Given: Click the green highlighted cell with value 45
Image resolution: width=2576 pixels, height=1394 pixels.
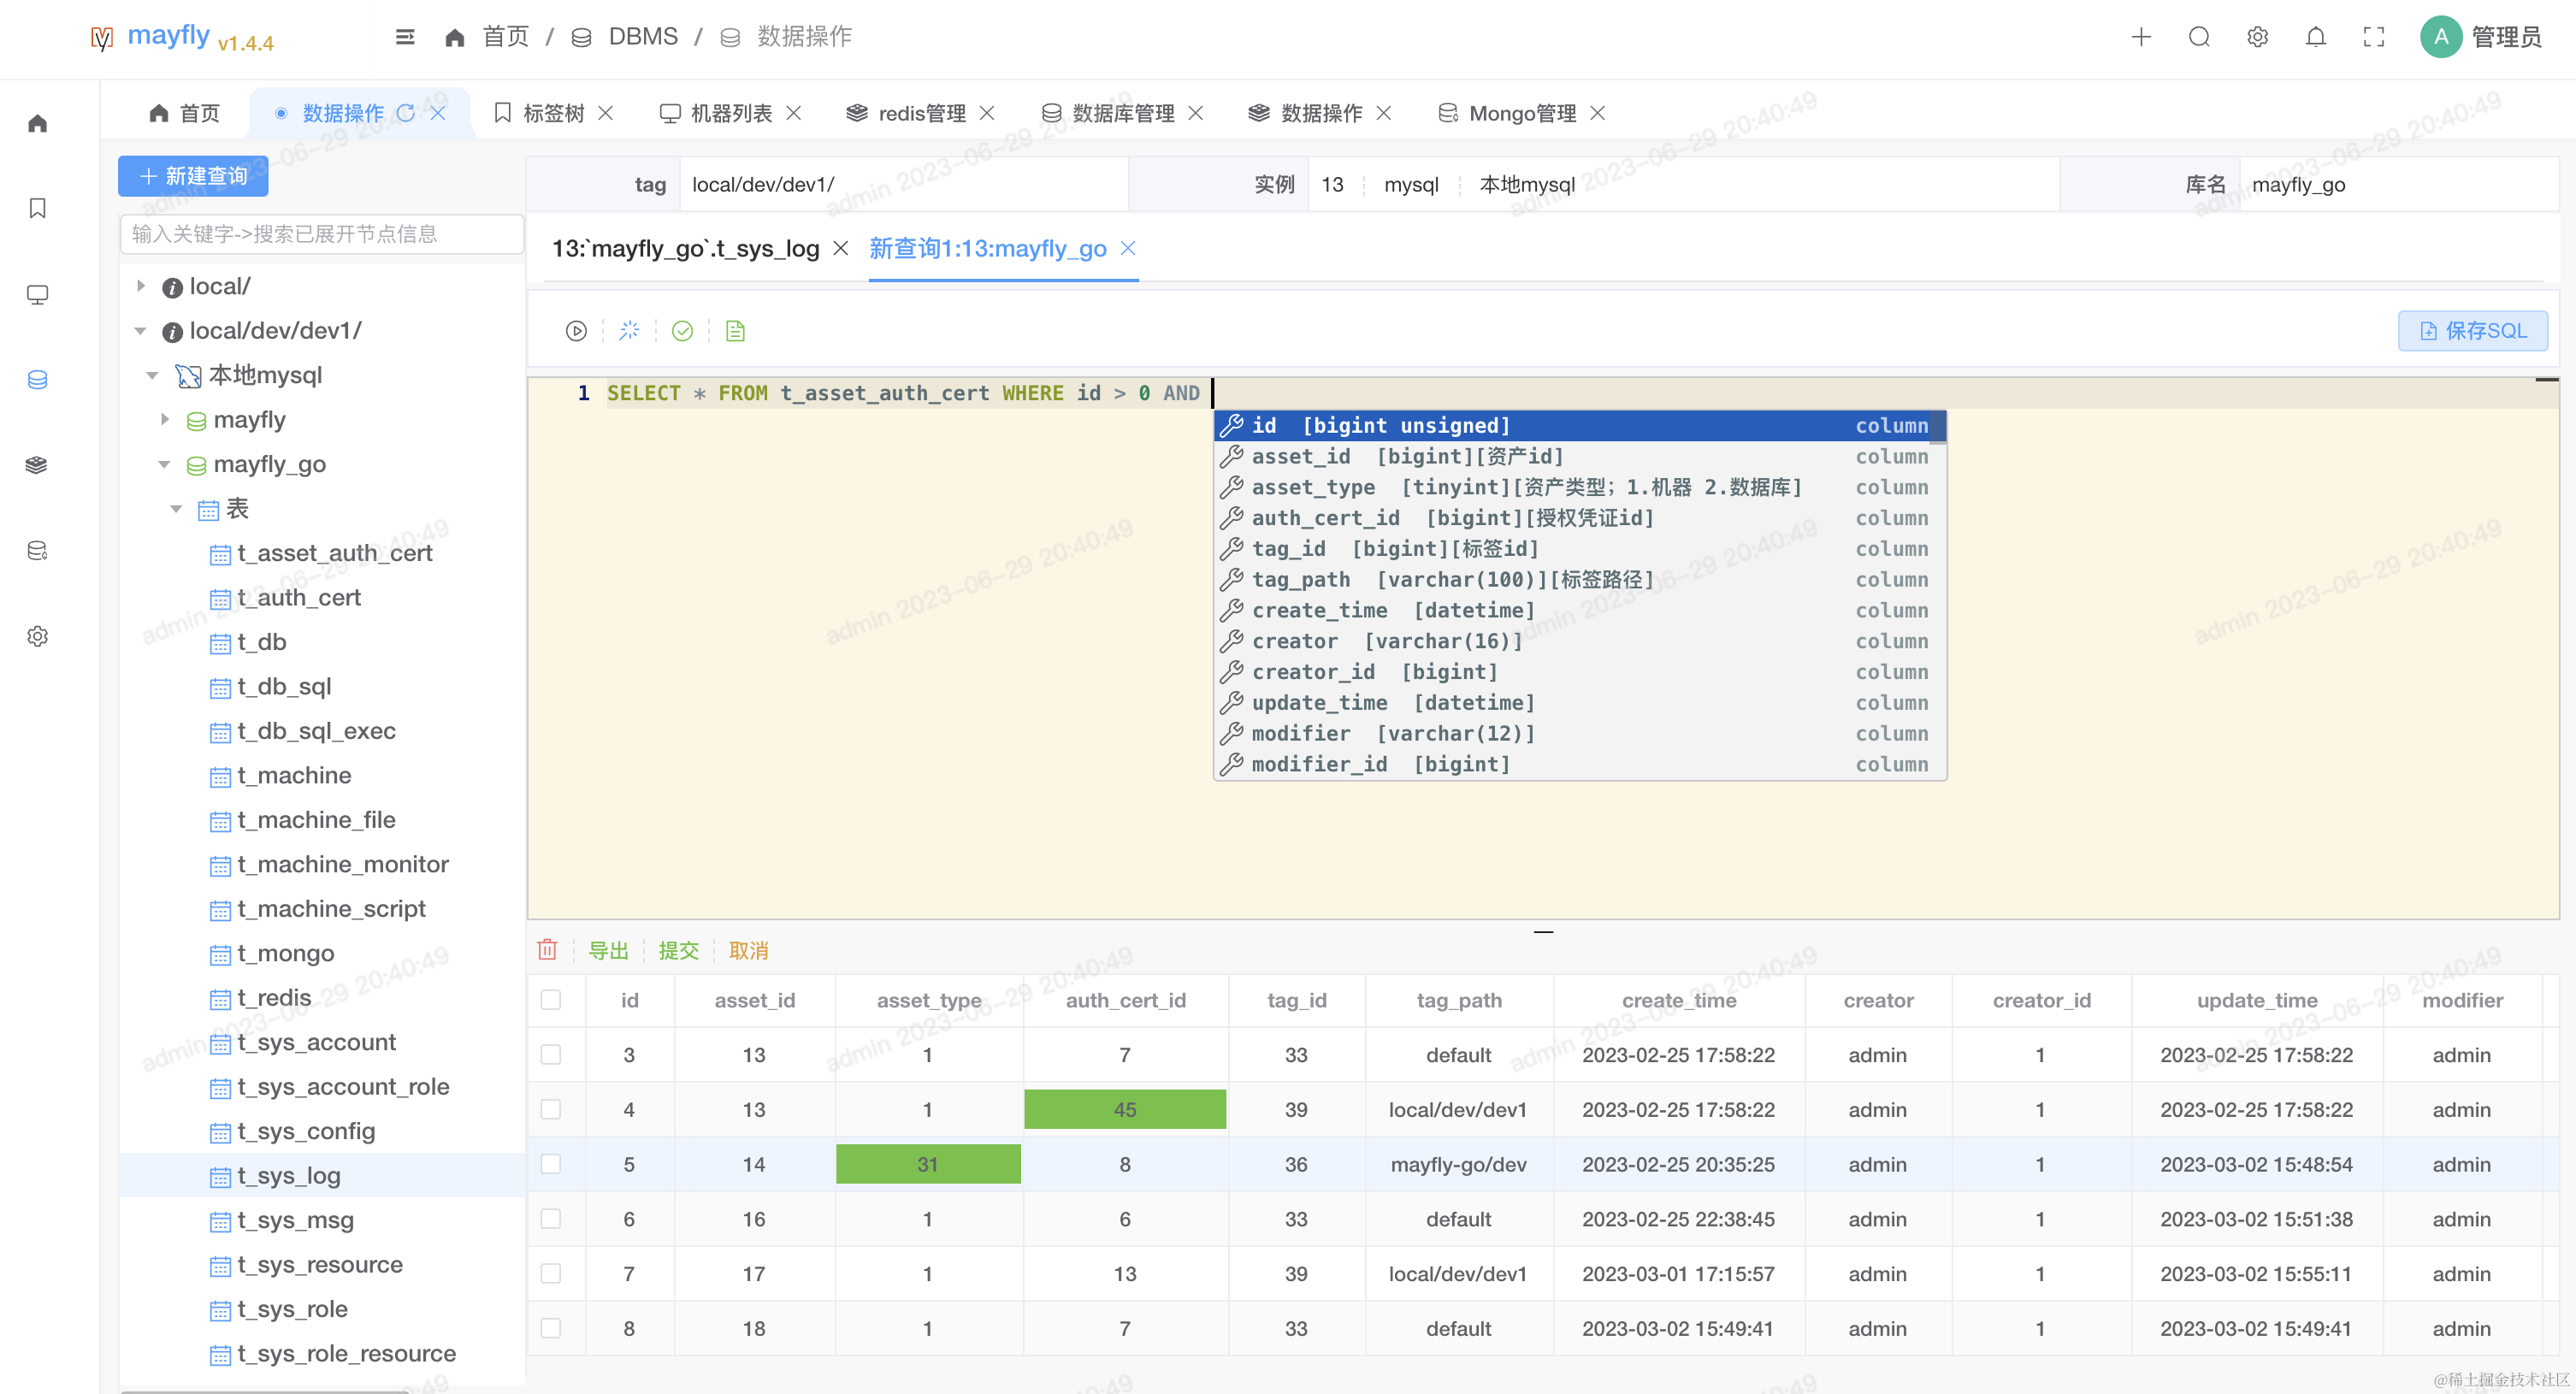Looking at the screenshot, I should coord(1125,1109).
